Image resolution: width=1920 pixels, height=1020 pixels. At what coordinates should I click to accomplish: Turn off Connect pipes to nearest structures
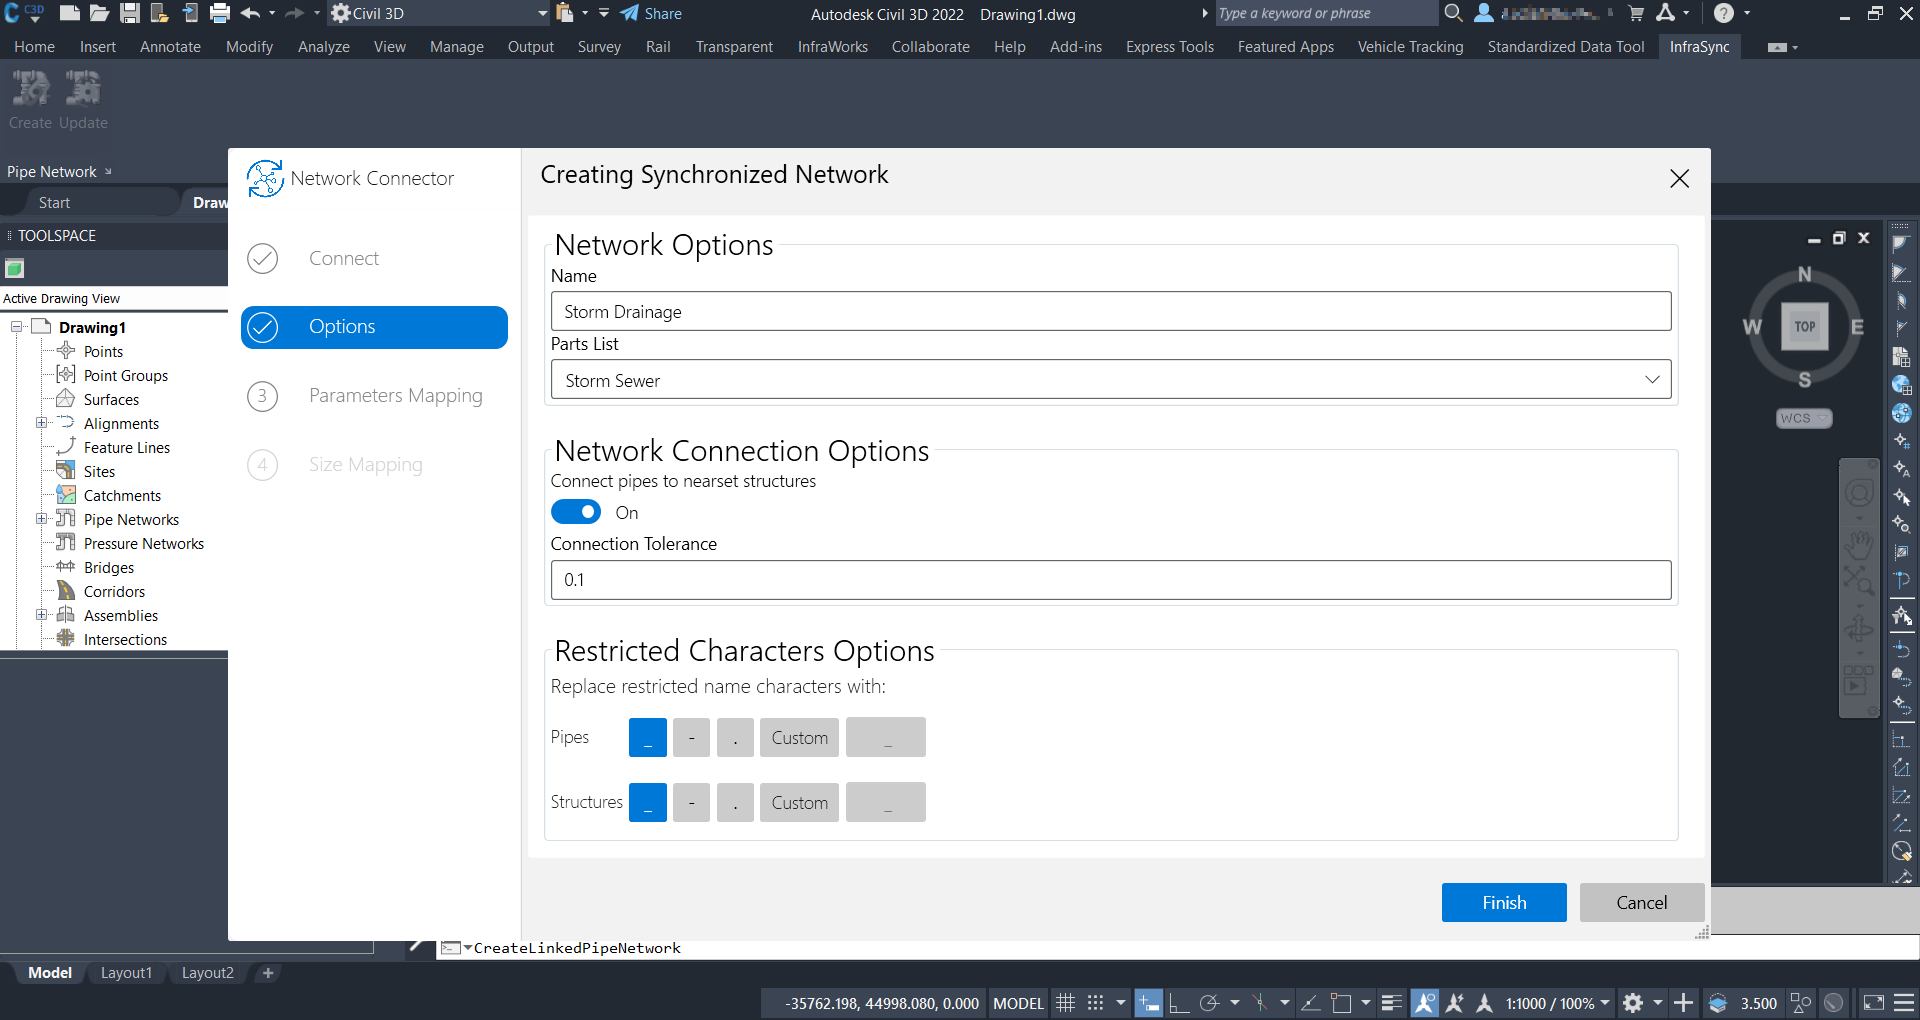[x=576, y=512]
